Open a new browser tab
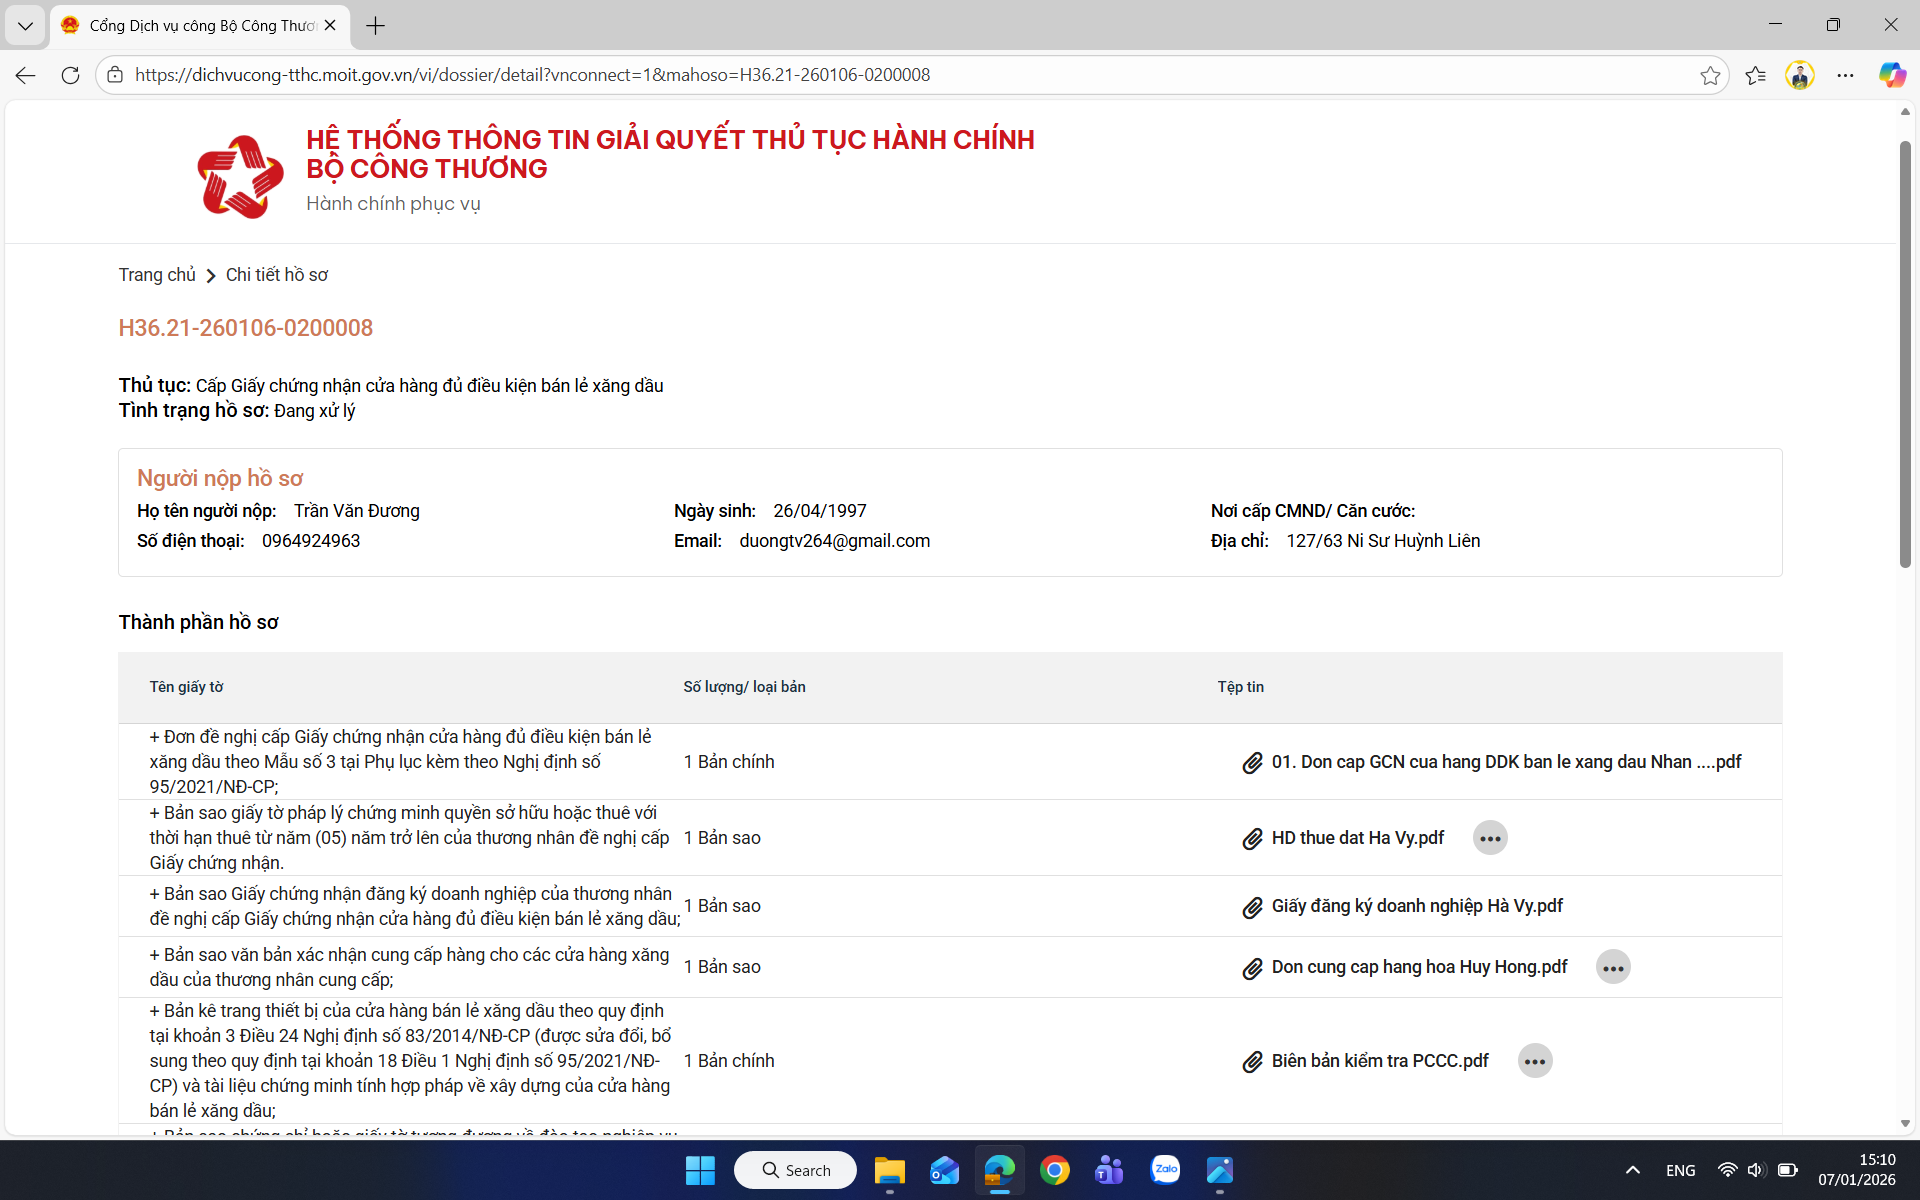The width and height of the screenshot is (1920, 1200). point(376,26)
